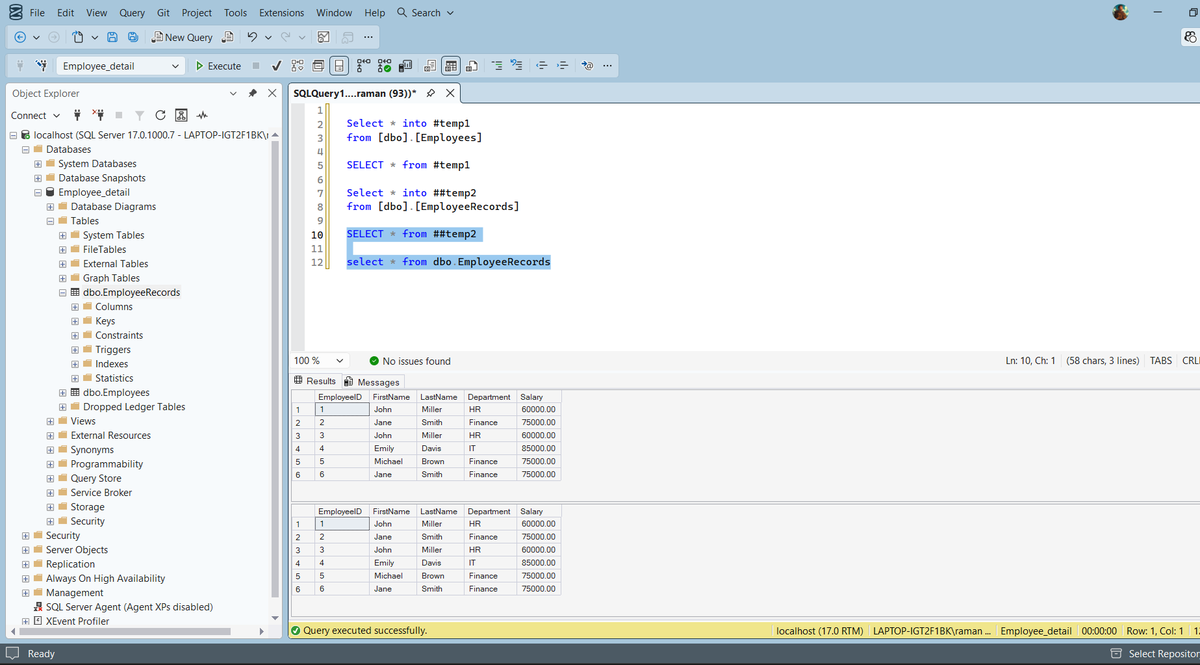Expand the Columns folder
The image size is (1200, 665).
(x=75, y=307)
